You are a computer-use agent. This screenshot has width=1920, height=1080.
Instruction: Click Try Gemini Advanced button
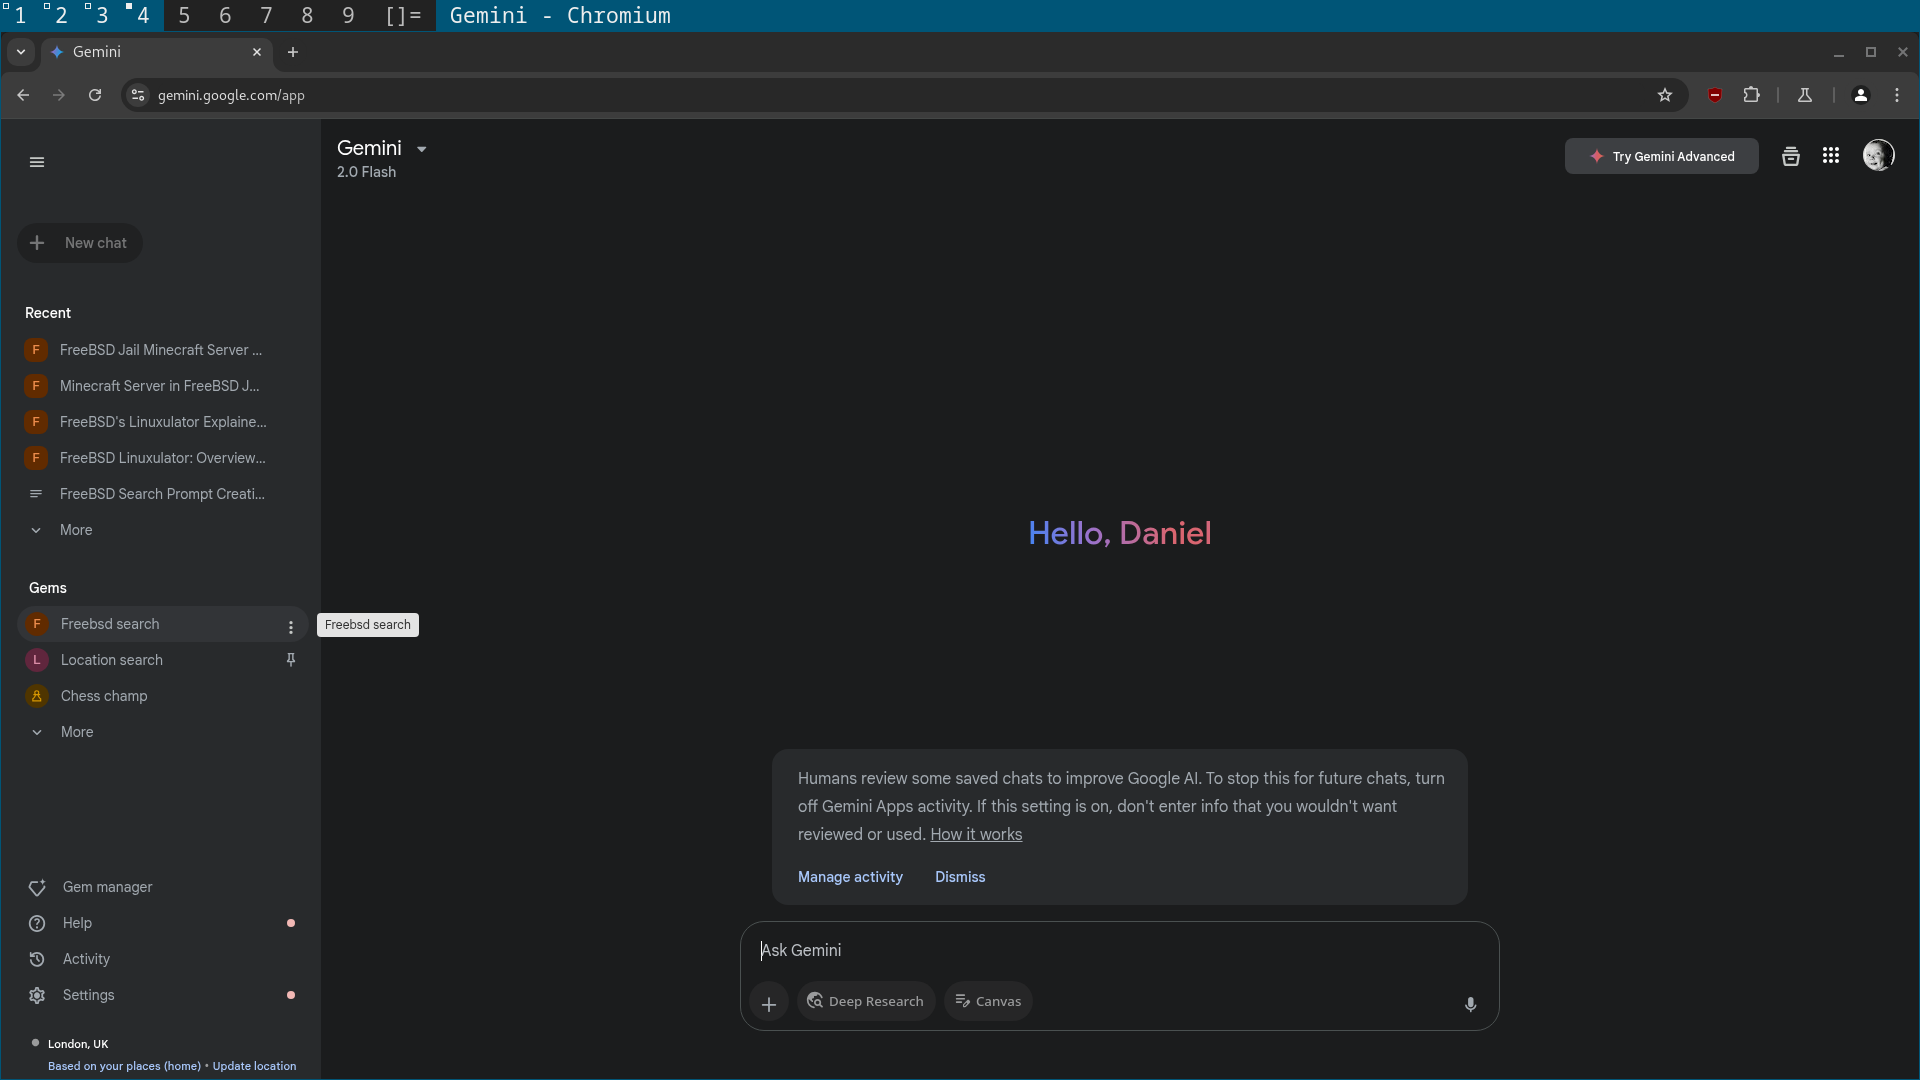[1661, 156]
